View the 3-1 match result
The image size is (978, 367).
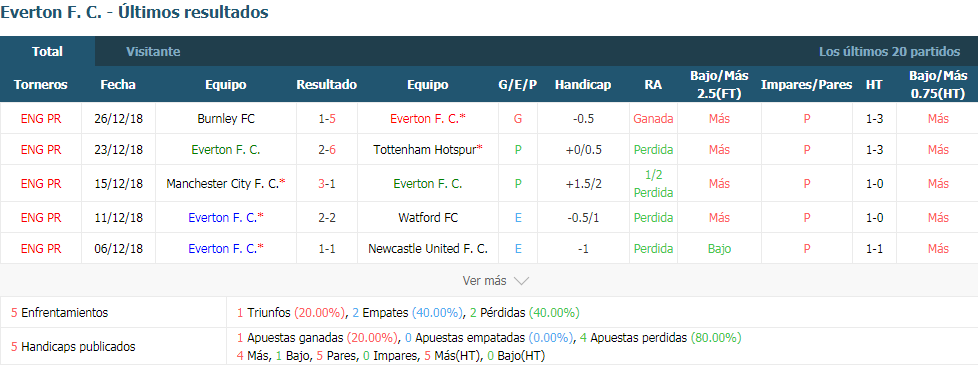point(327,184)
